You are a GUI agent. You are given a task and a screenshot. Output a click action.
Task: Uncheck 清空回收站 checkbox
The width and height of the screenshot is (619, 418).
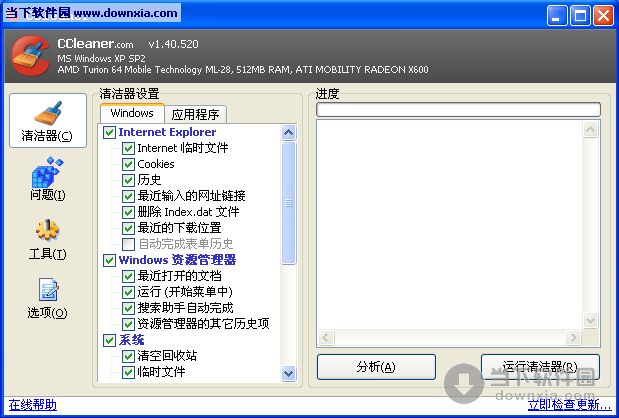[128, 356]
